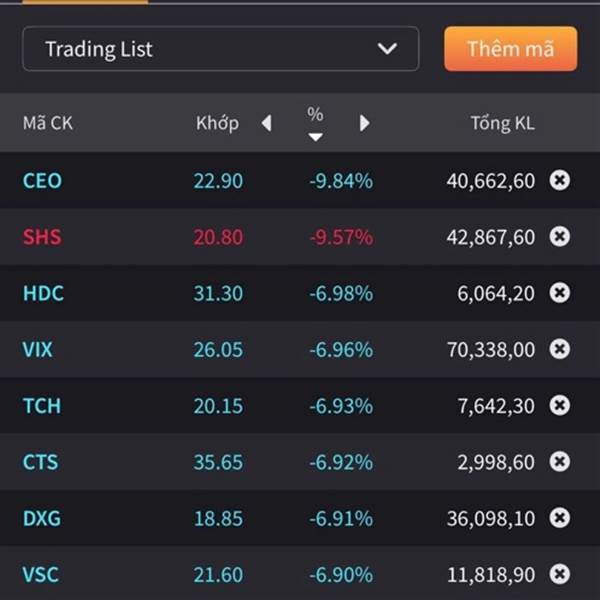The width and height of the screenshot is (600, 600).
Task: Open the Trading List dropdown
Action: pos(220,49)
